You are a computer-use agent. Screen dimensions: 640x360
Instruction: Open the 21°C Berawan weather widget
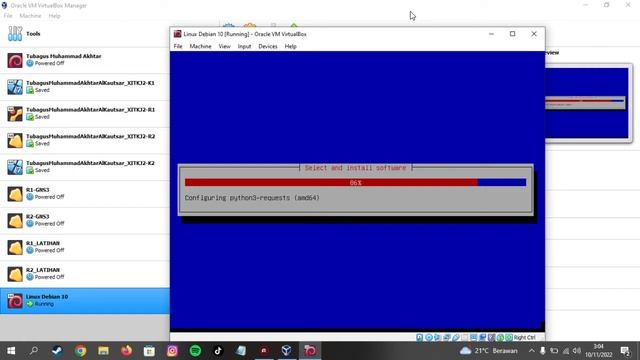tap(488, 351)
